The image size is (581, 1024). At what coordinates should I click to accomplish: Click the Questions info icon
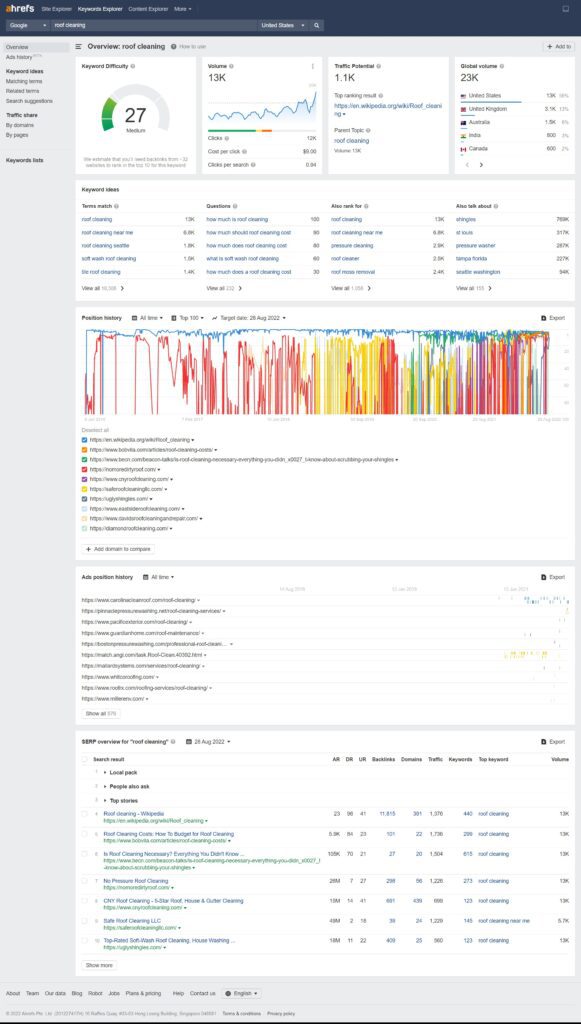click(235, 206)
